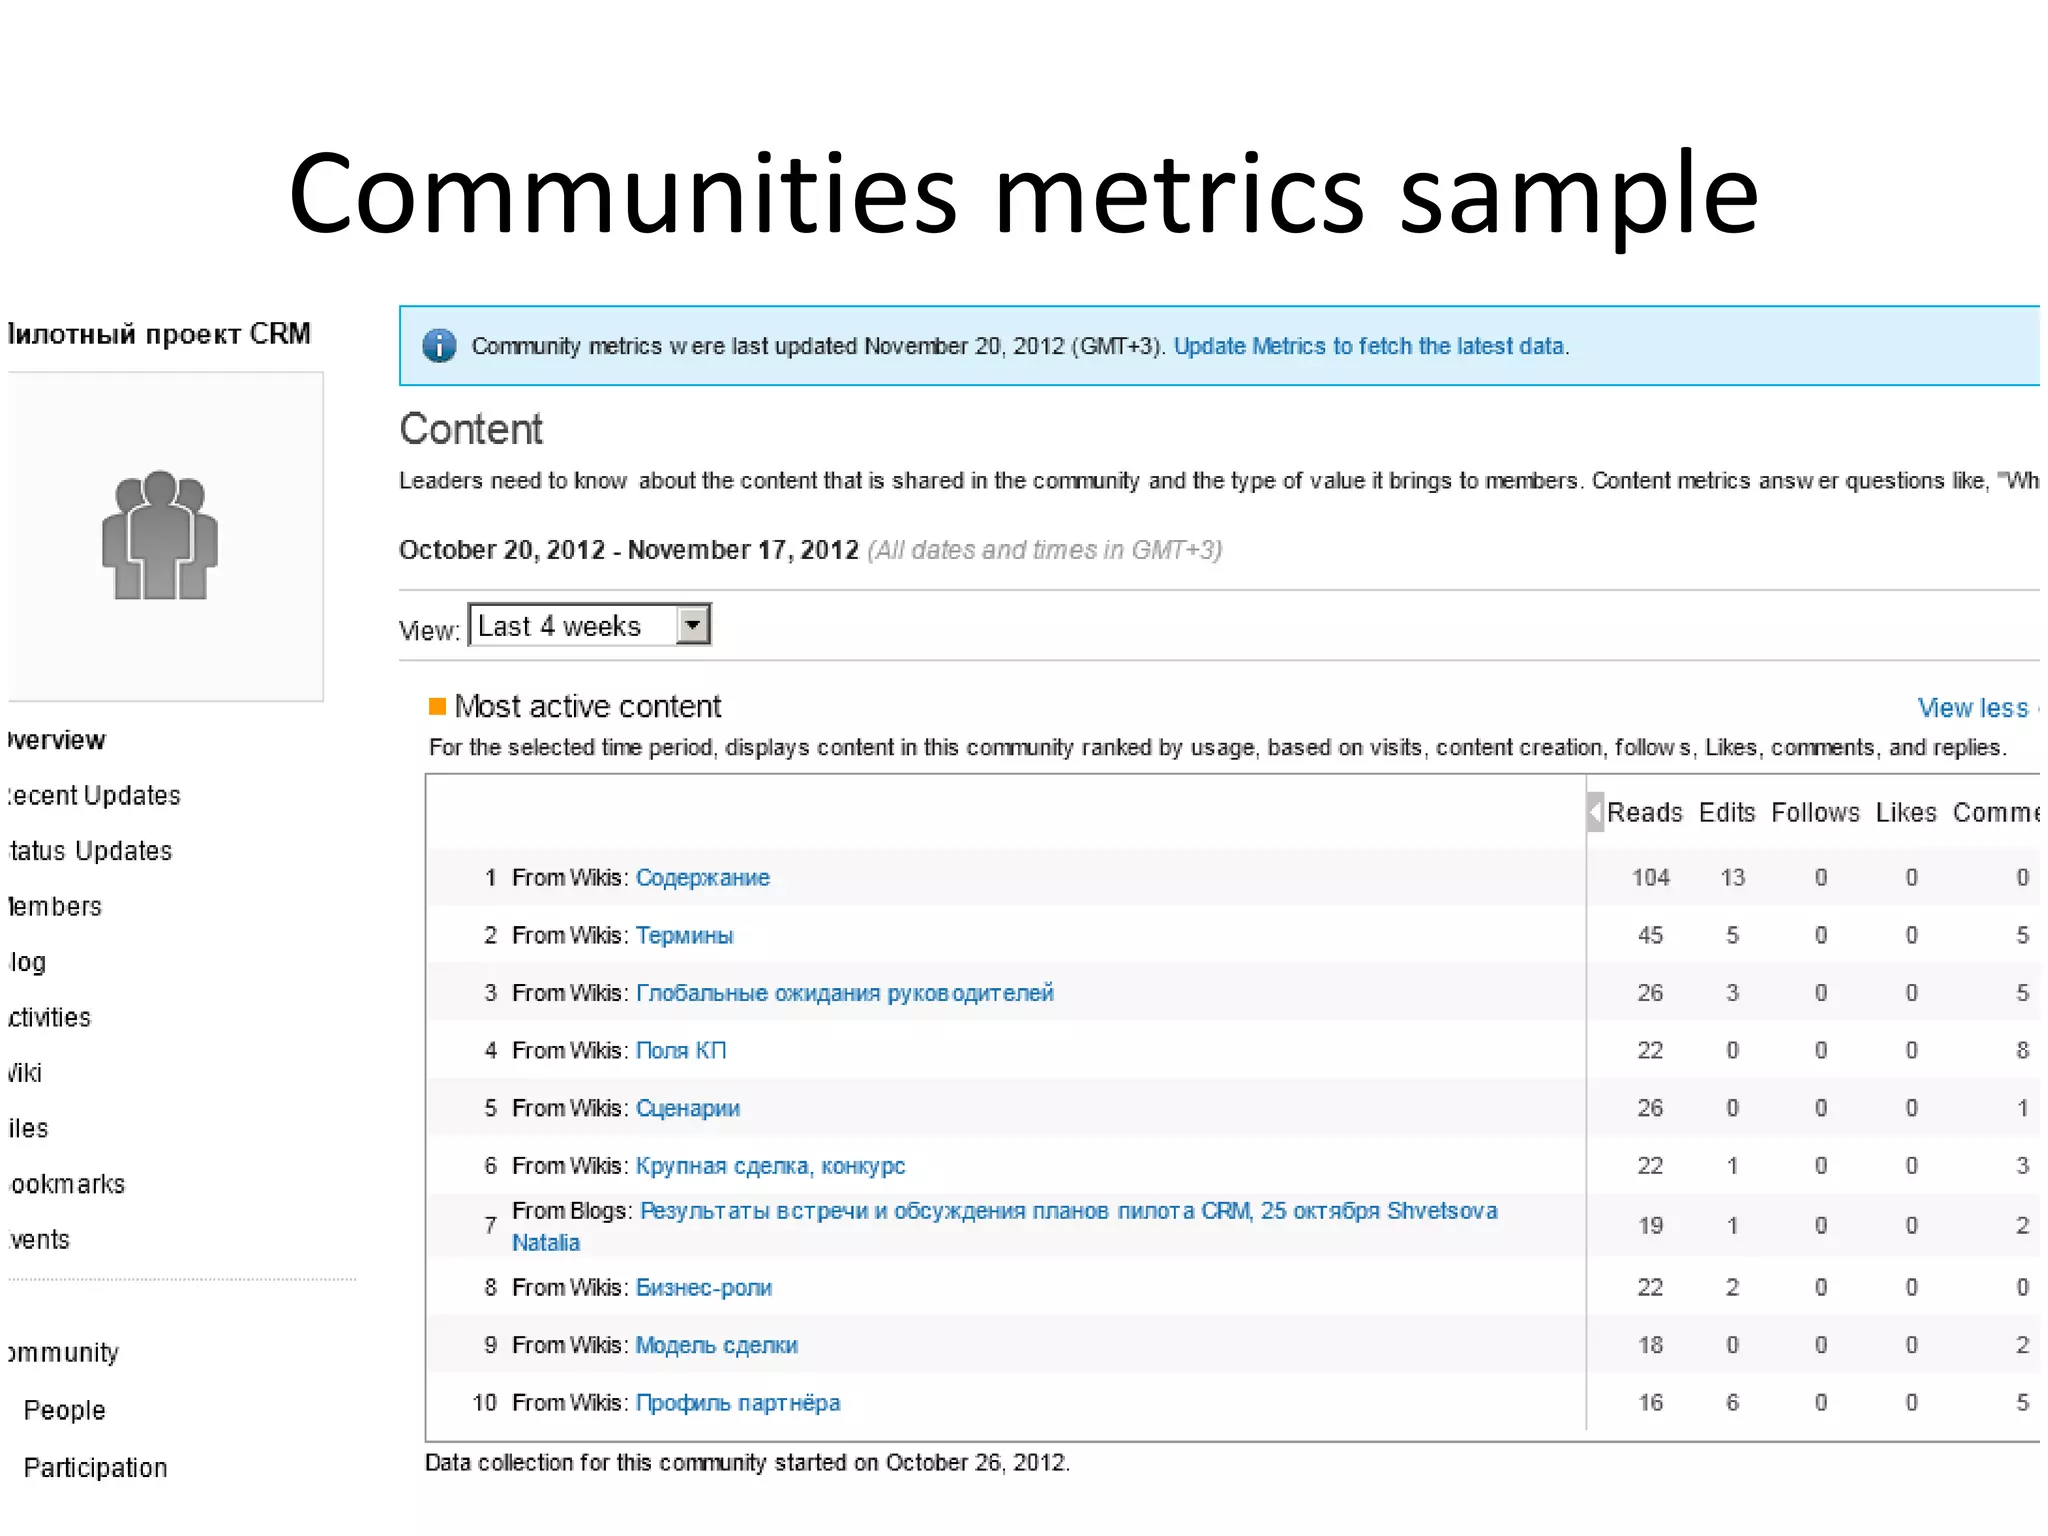Click the reads value 45

(1651, 936)
